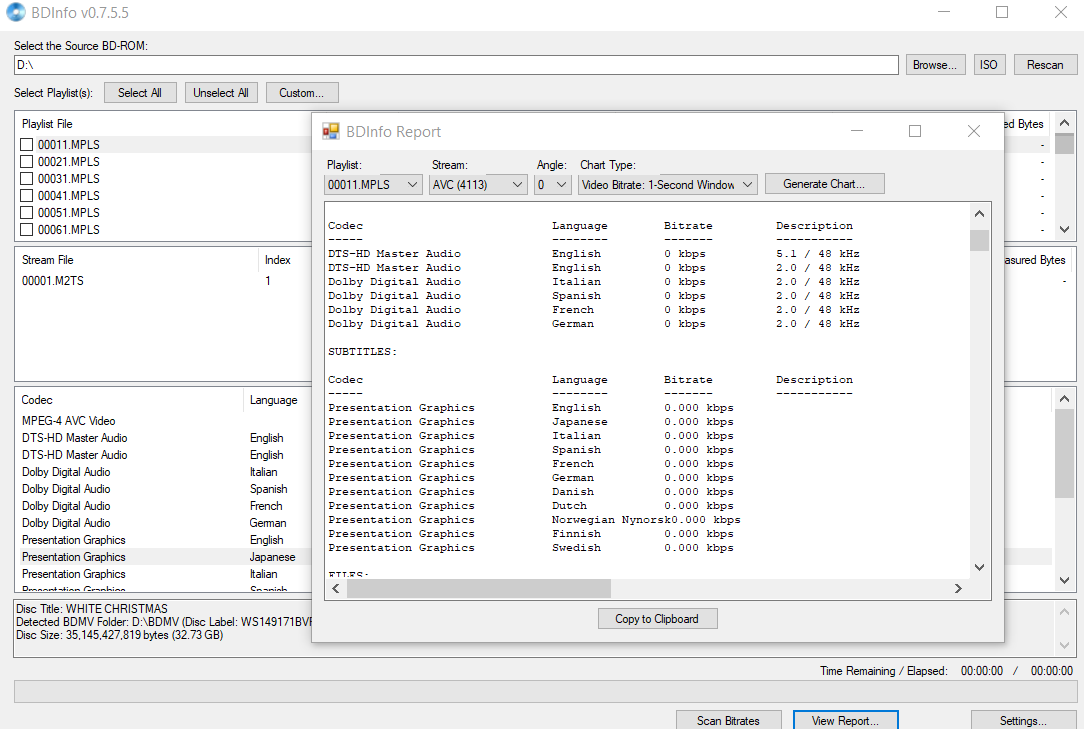Click the report scroll-down arrow
Screen dimensions: 1084x729
tap(980, 567)
